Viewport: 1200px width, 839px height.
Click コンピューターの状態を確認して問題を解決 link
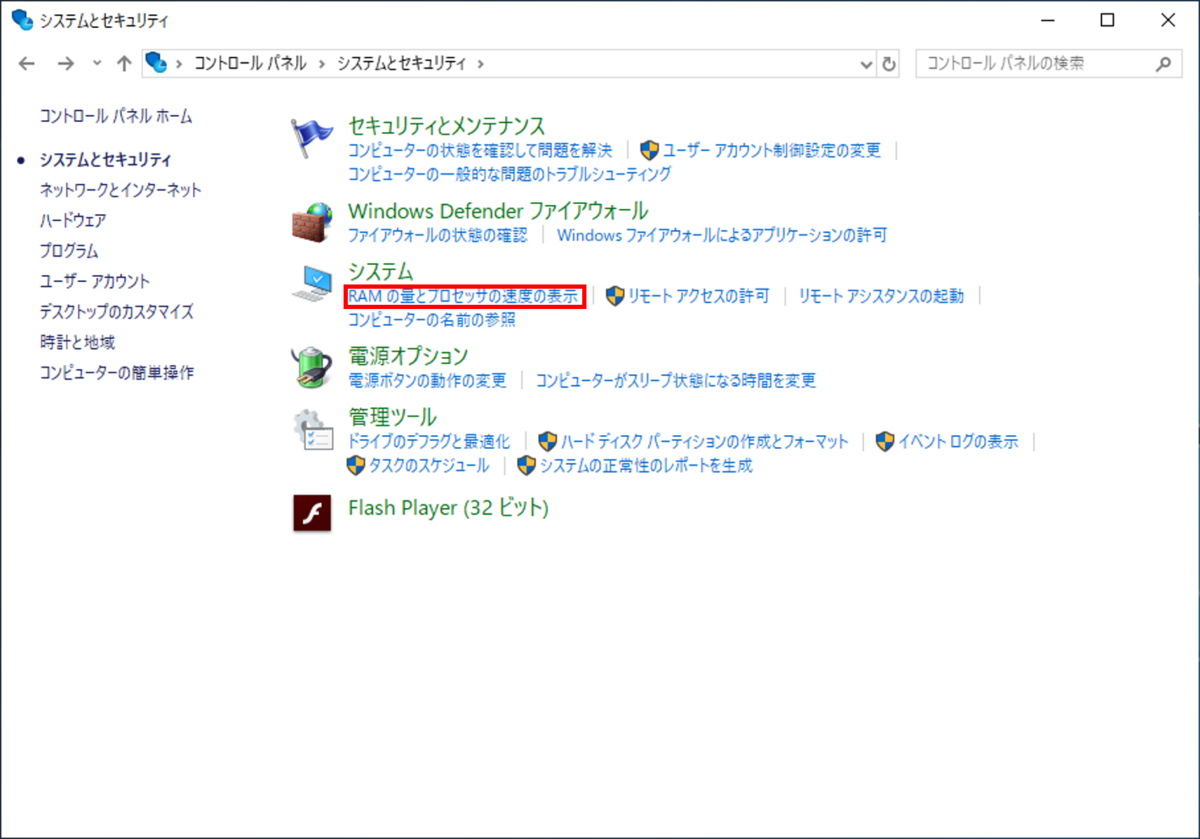pyautogui.click(x=479, y=150)
